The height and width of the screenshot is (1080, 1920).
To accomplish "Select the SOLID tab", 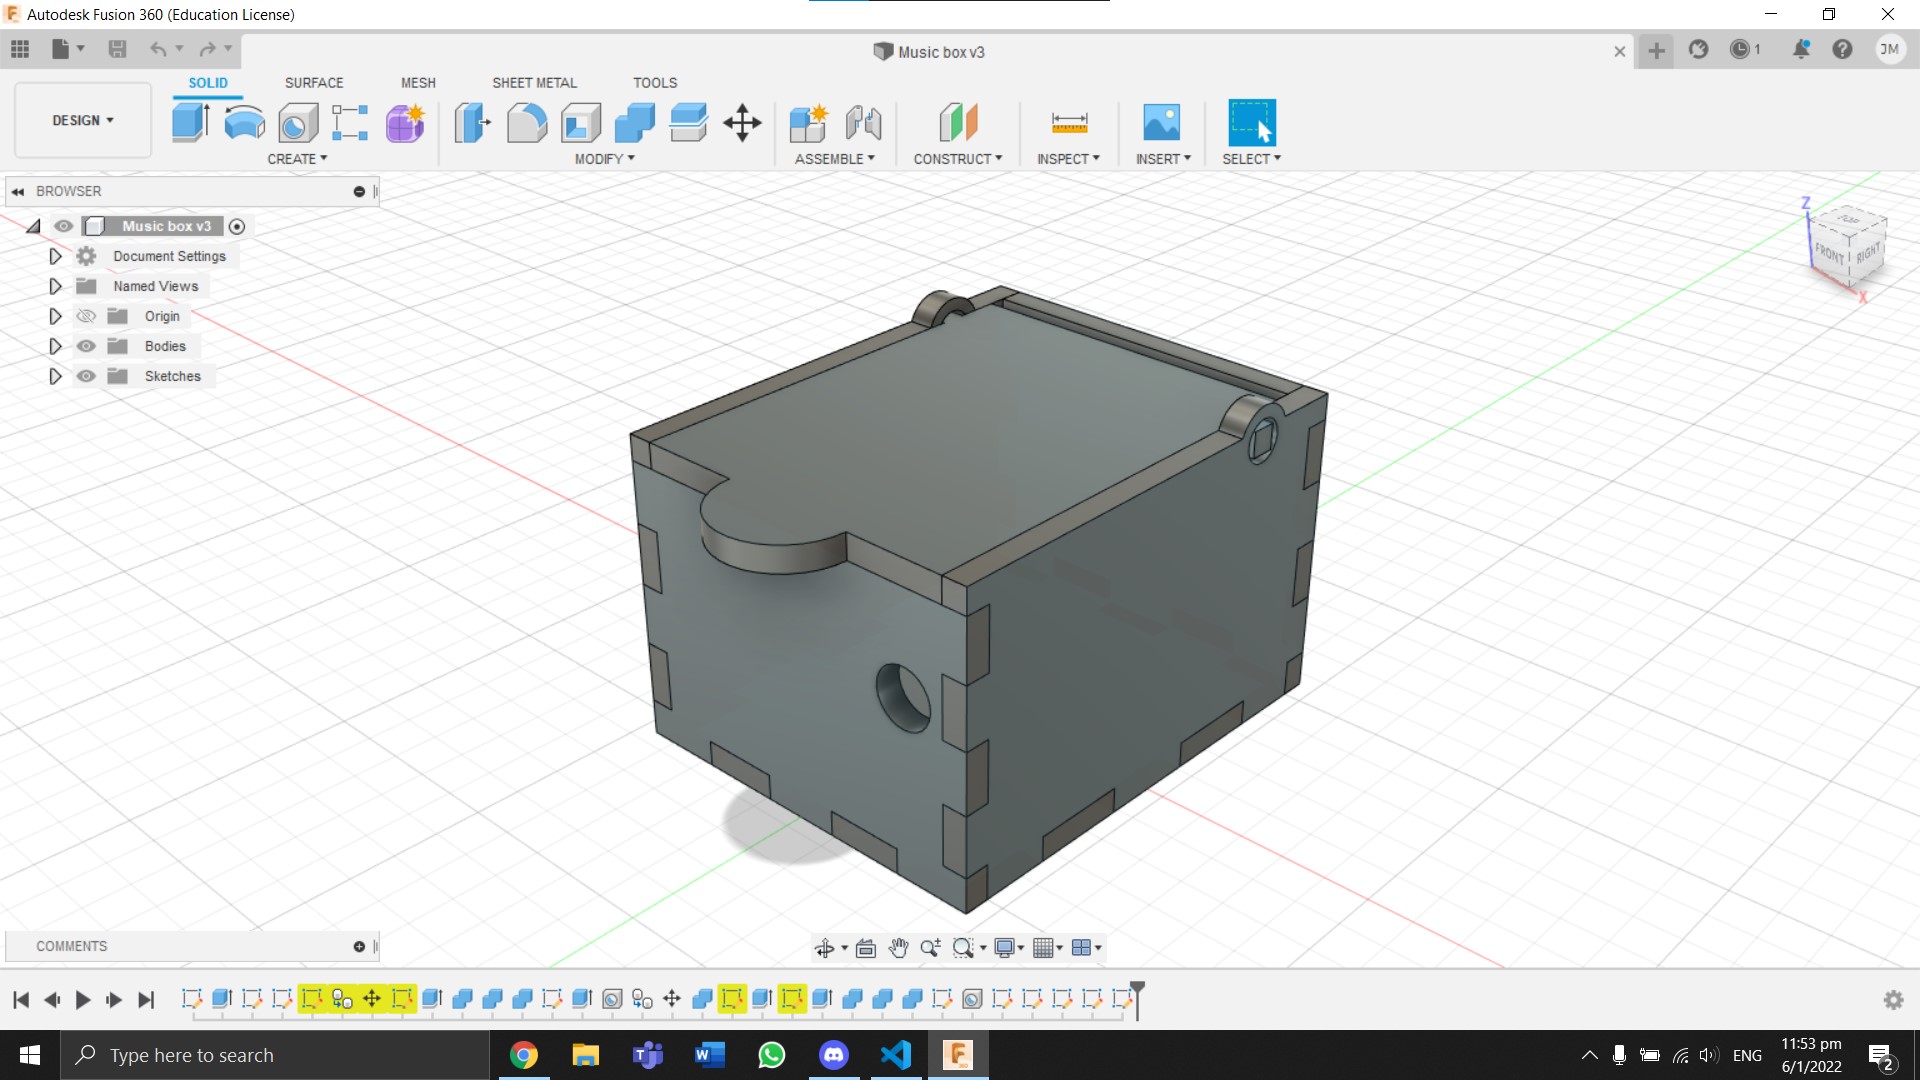I will 208,83.
